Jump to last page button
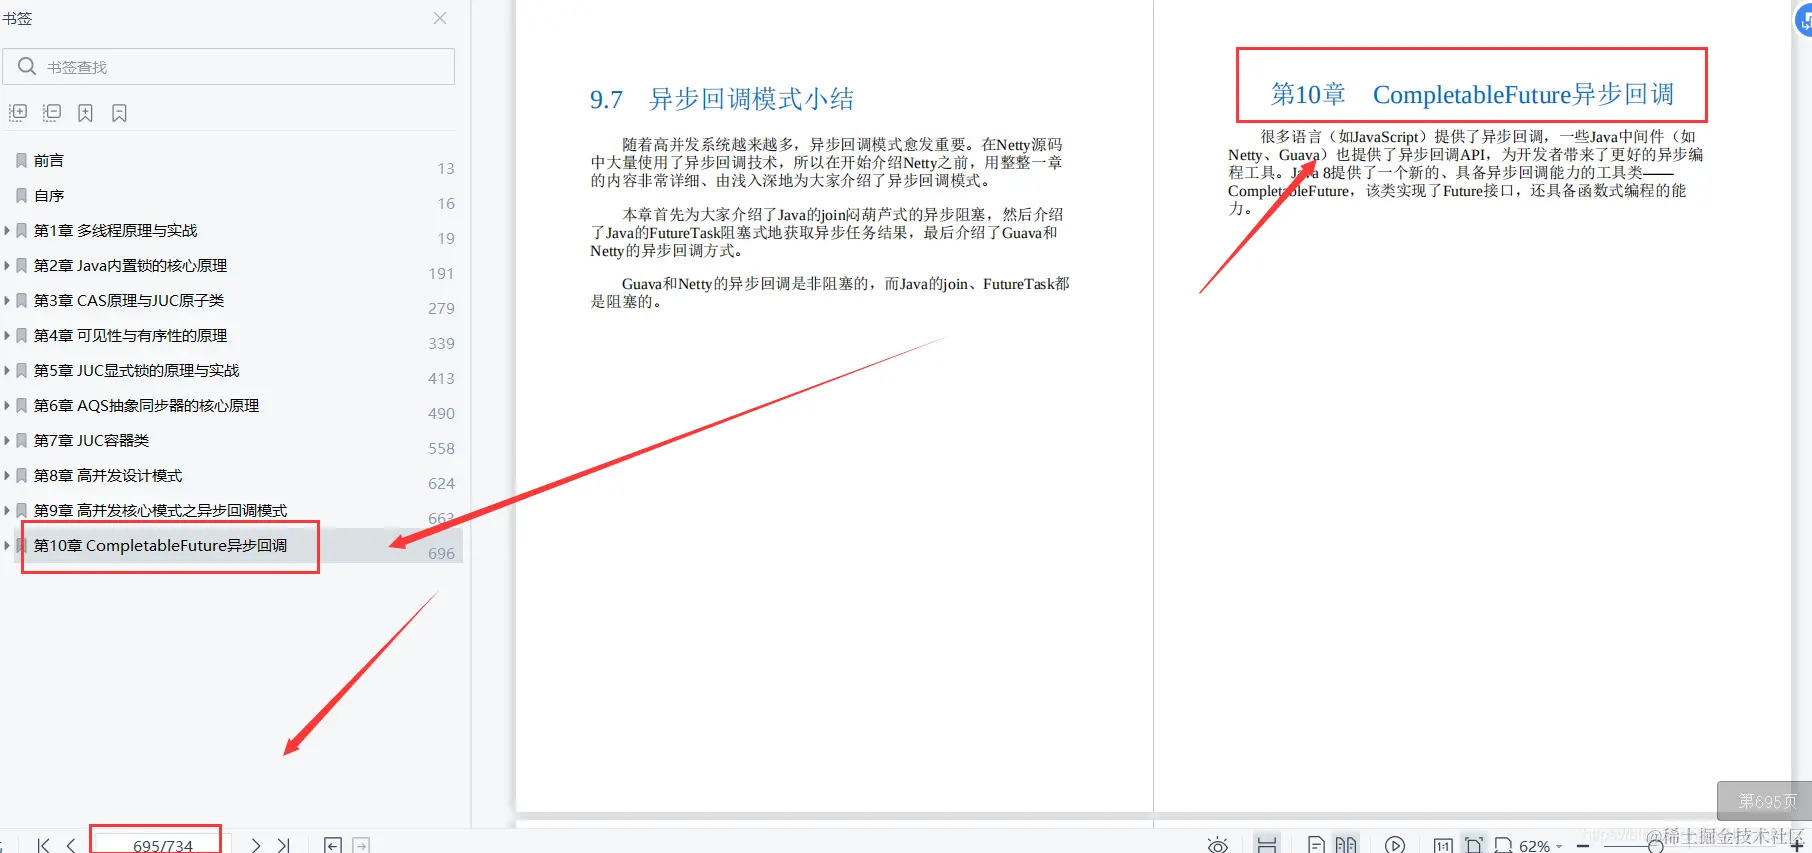The height and width of the screenshot is (853, 1812). coord(284,845)
